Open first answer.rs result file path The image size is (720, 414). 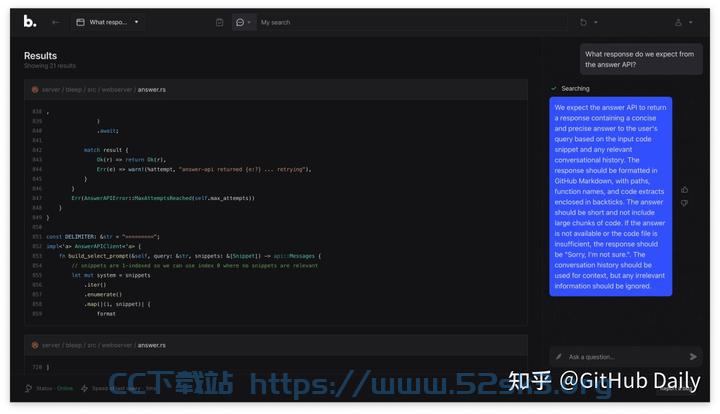point(104,90)
